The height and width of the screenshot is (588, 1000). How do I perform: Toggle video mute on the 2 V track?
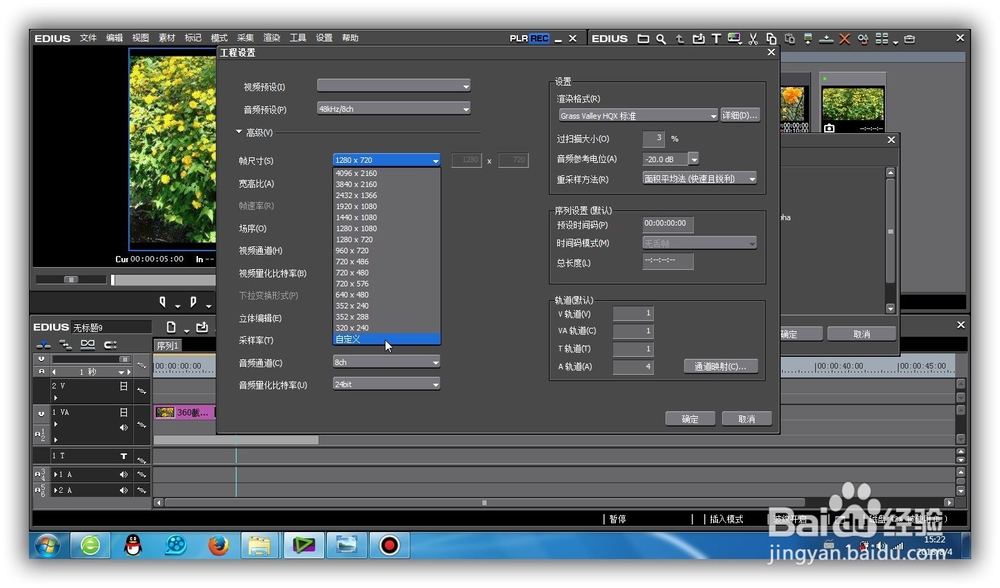(124, 386)
